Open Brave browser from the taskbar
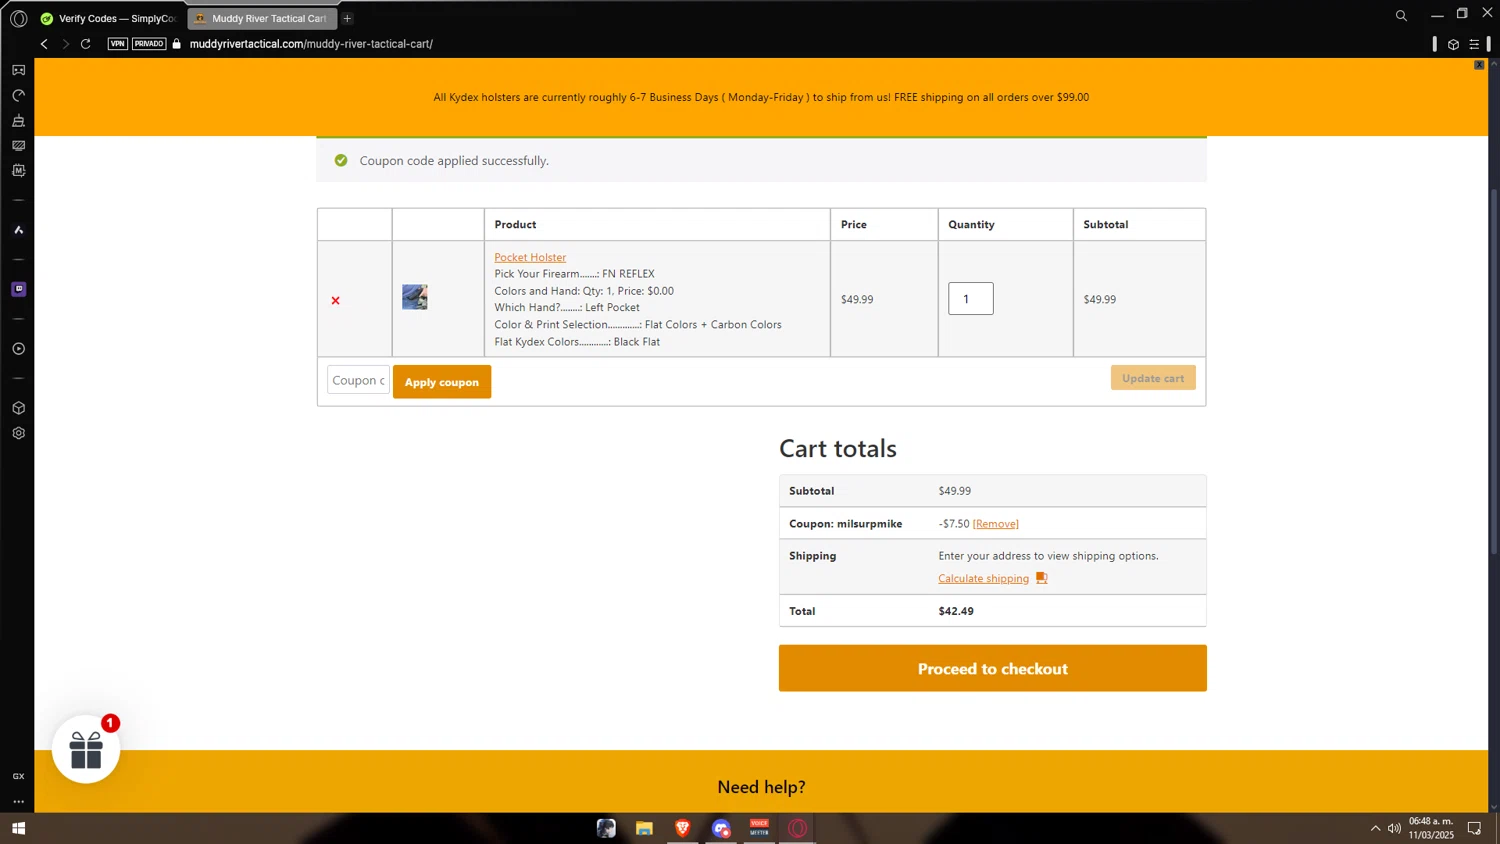The width and height of the screenshot is (1500, 844). click(683, 828)
